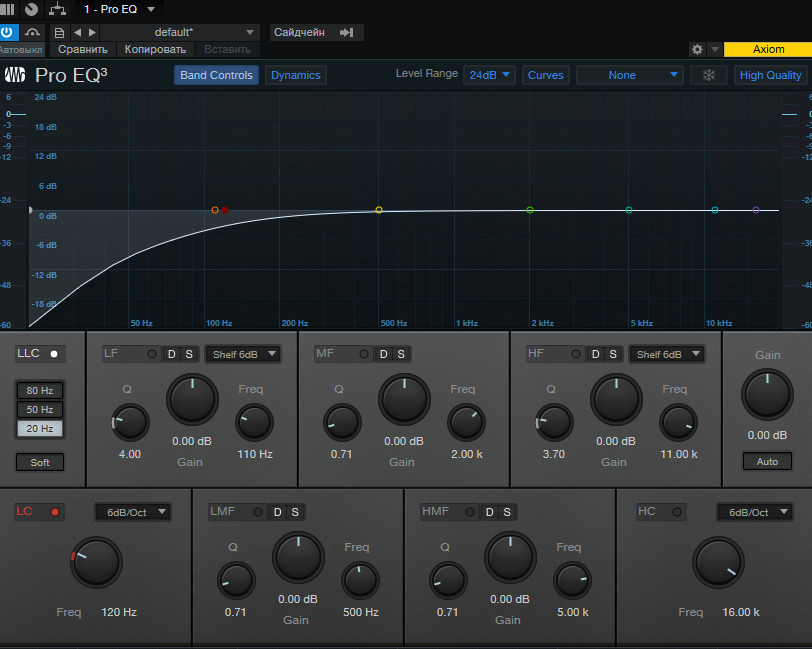Select the yellow LMF band node in graph
This screenshot has width=812, height=649.
379,210
